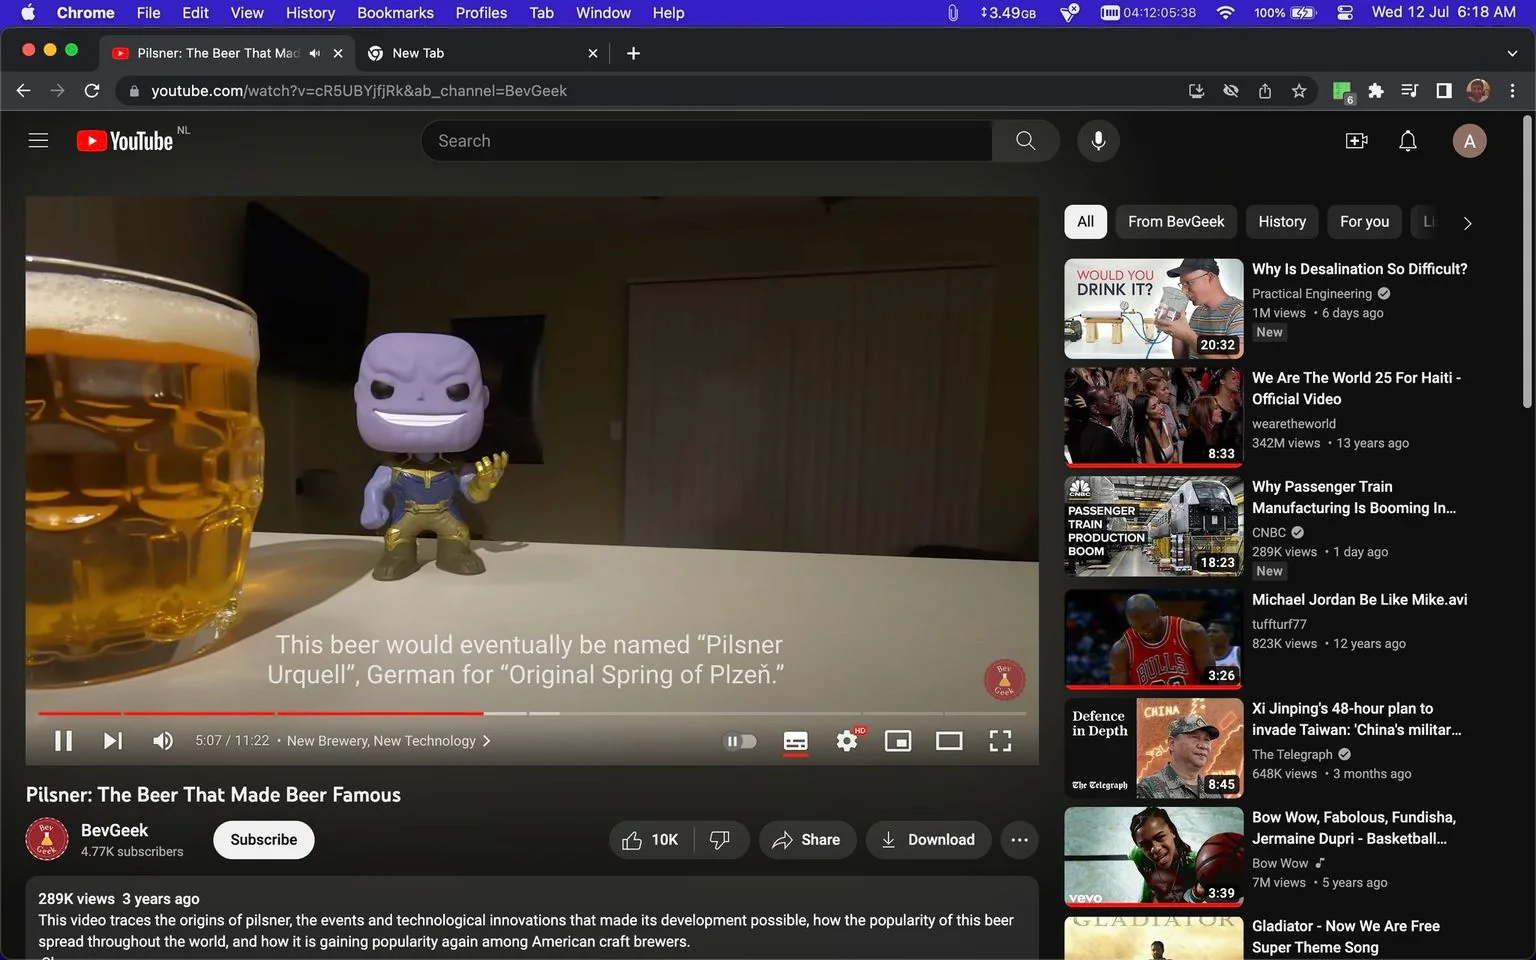Click the address bar URL

(359, 91)
